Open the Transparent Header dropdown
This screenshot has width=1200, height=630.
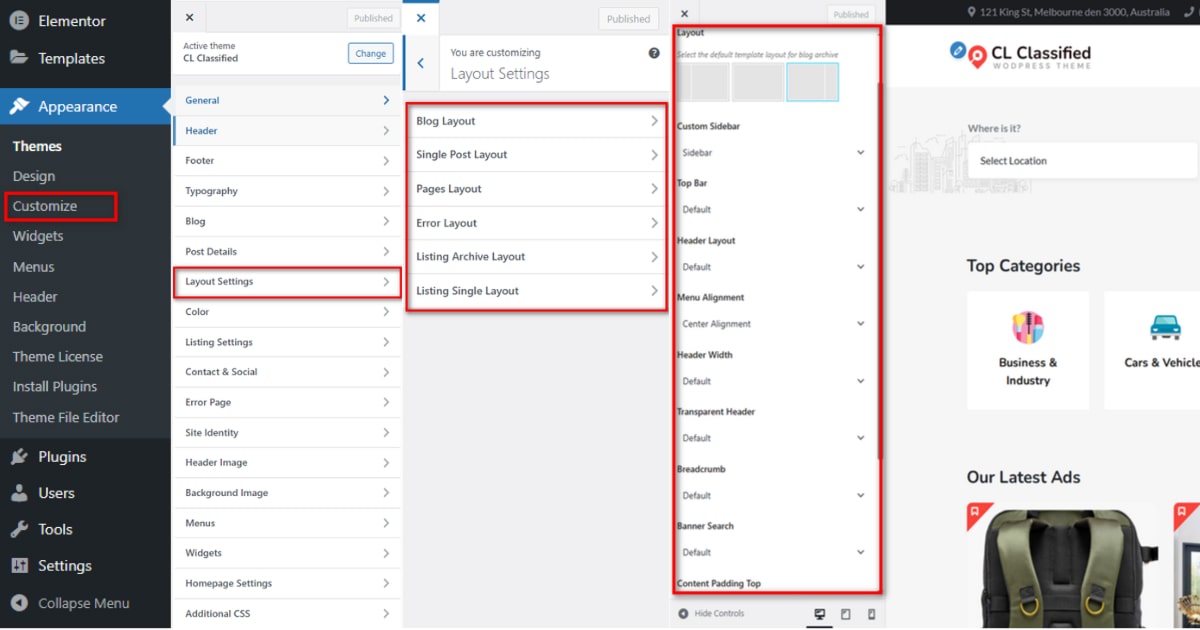773,438
